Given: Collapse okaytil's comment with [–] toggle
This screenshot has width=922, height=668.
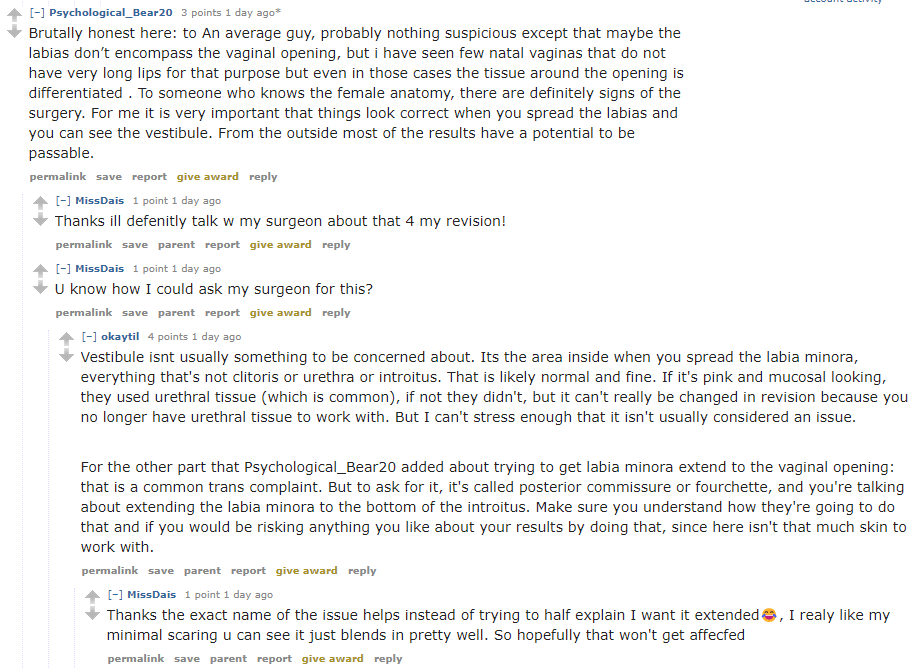Looking at the screenshot, I should pyautogui.click(x=89, y=336).
